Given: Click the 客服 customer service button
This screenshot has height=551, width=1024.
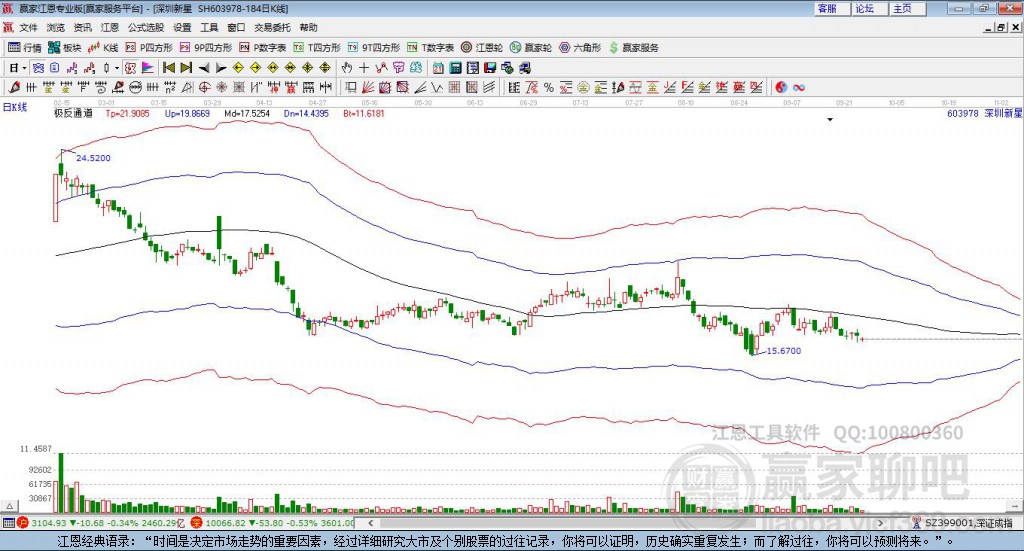Looking at the screenshot, I should (x=832, y=8).
